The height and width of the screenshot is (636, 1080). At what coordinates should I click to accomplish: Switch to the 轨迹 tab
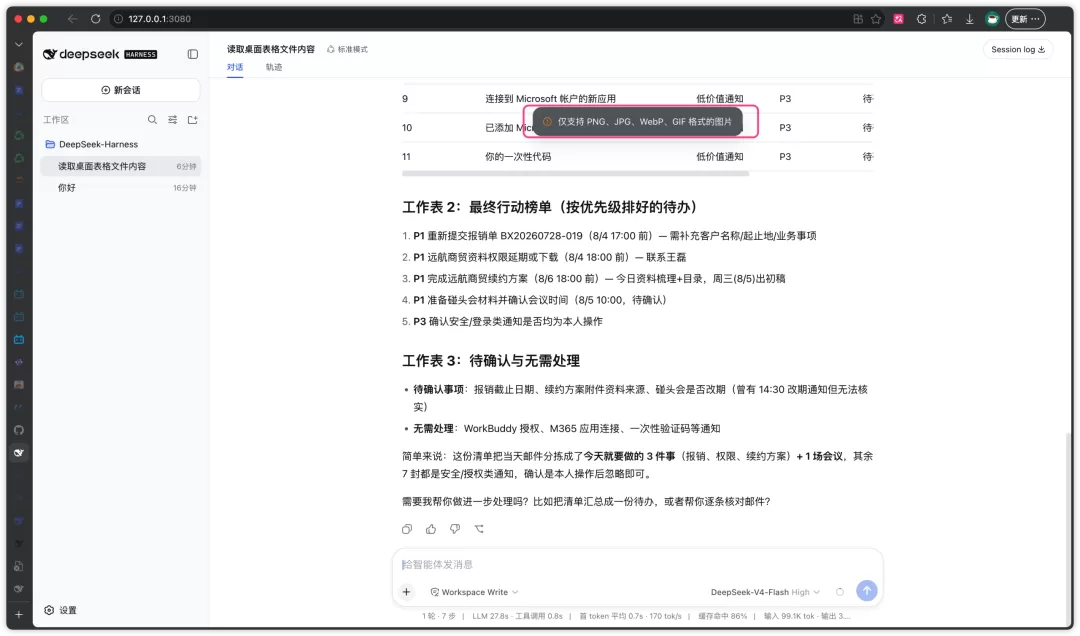click(x=274, y=68)
